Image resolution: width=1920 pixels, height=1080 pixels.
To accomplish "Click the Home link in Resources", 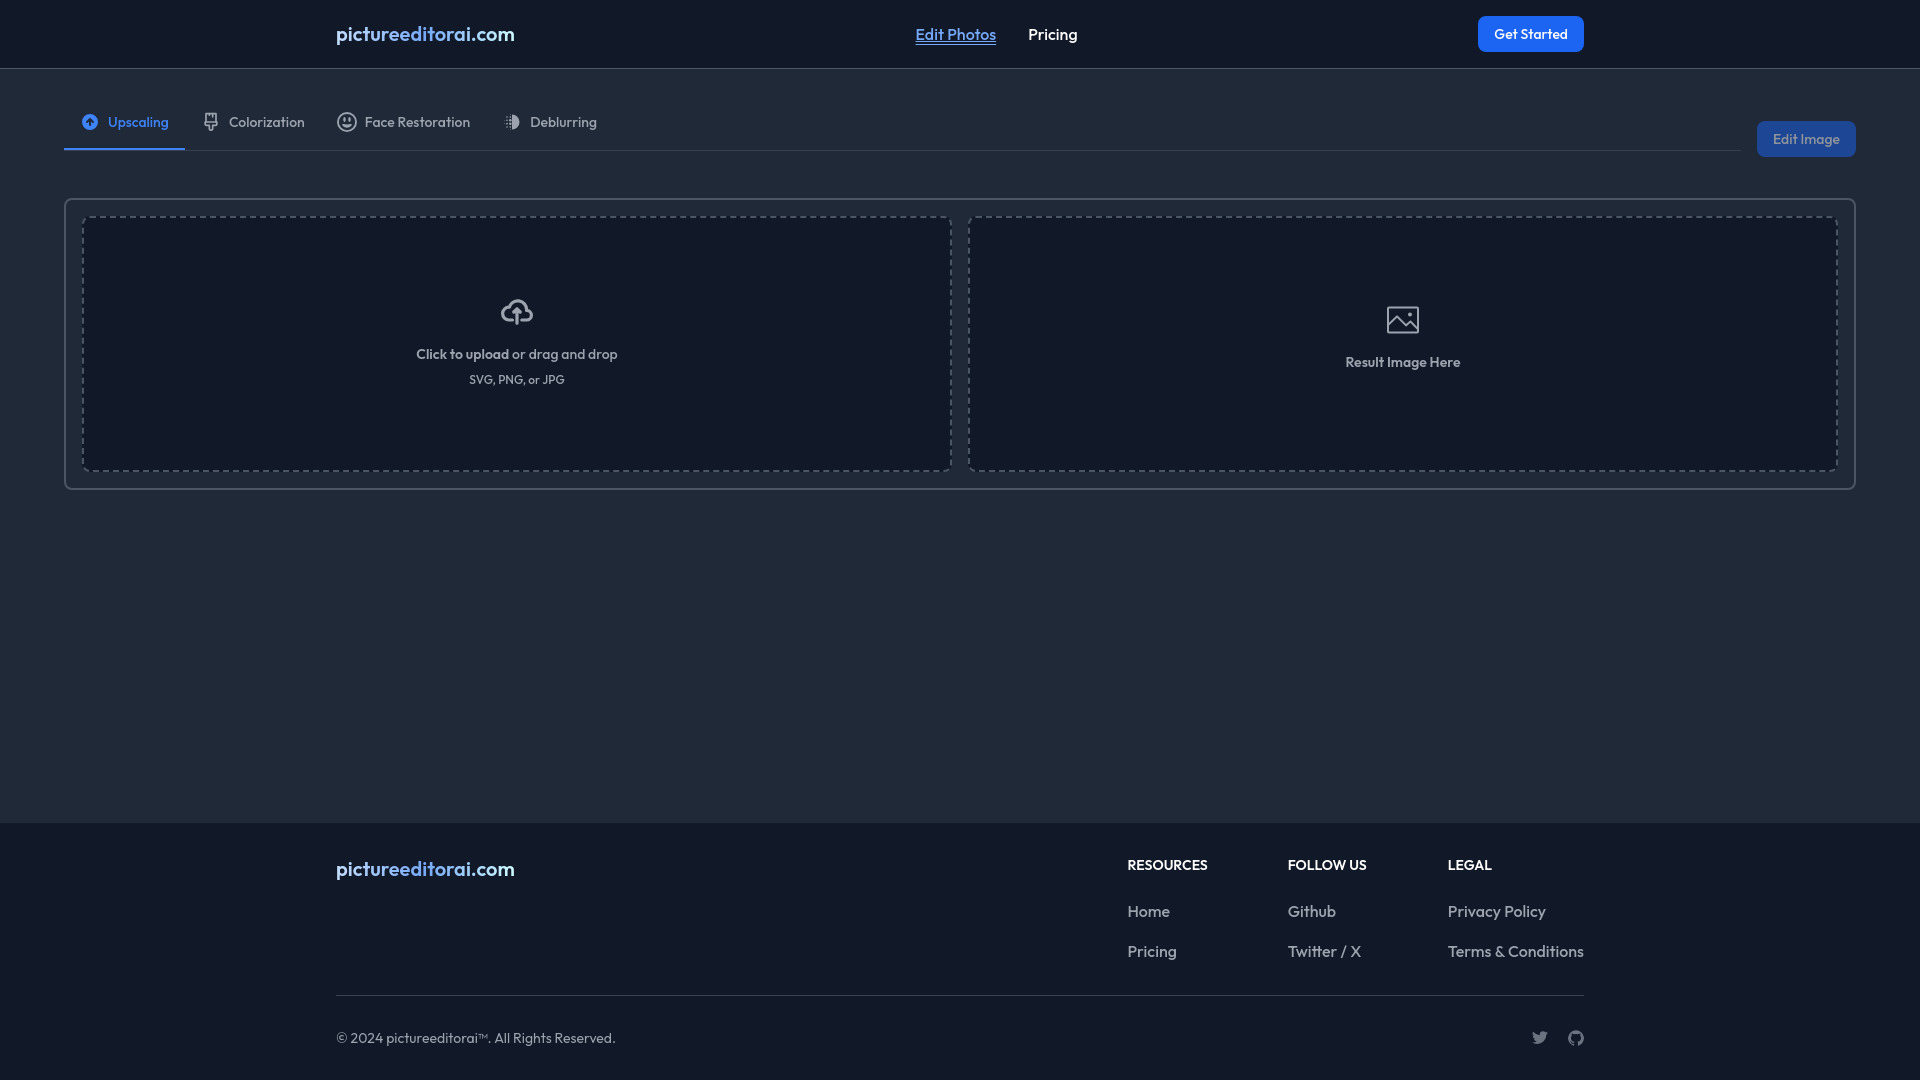I will [1147, 913].
